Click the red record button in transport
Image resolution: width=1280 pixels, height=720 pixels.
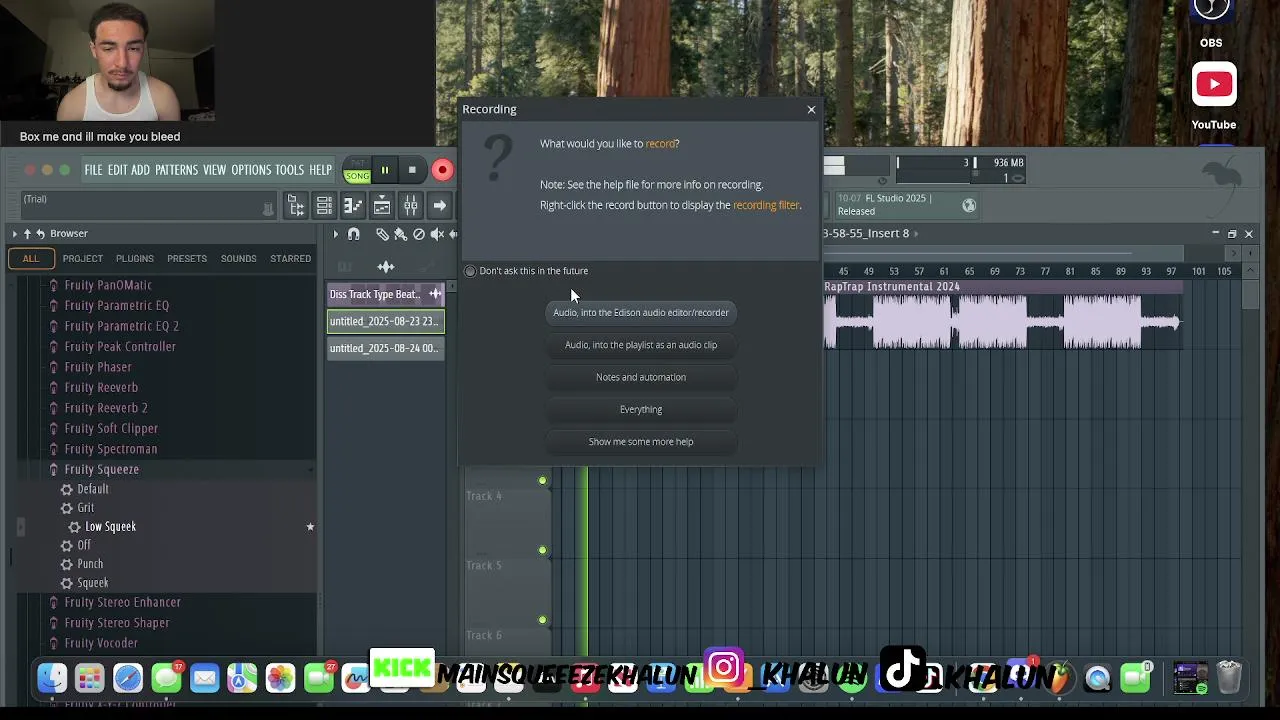coord(442,170)
